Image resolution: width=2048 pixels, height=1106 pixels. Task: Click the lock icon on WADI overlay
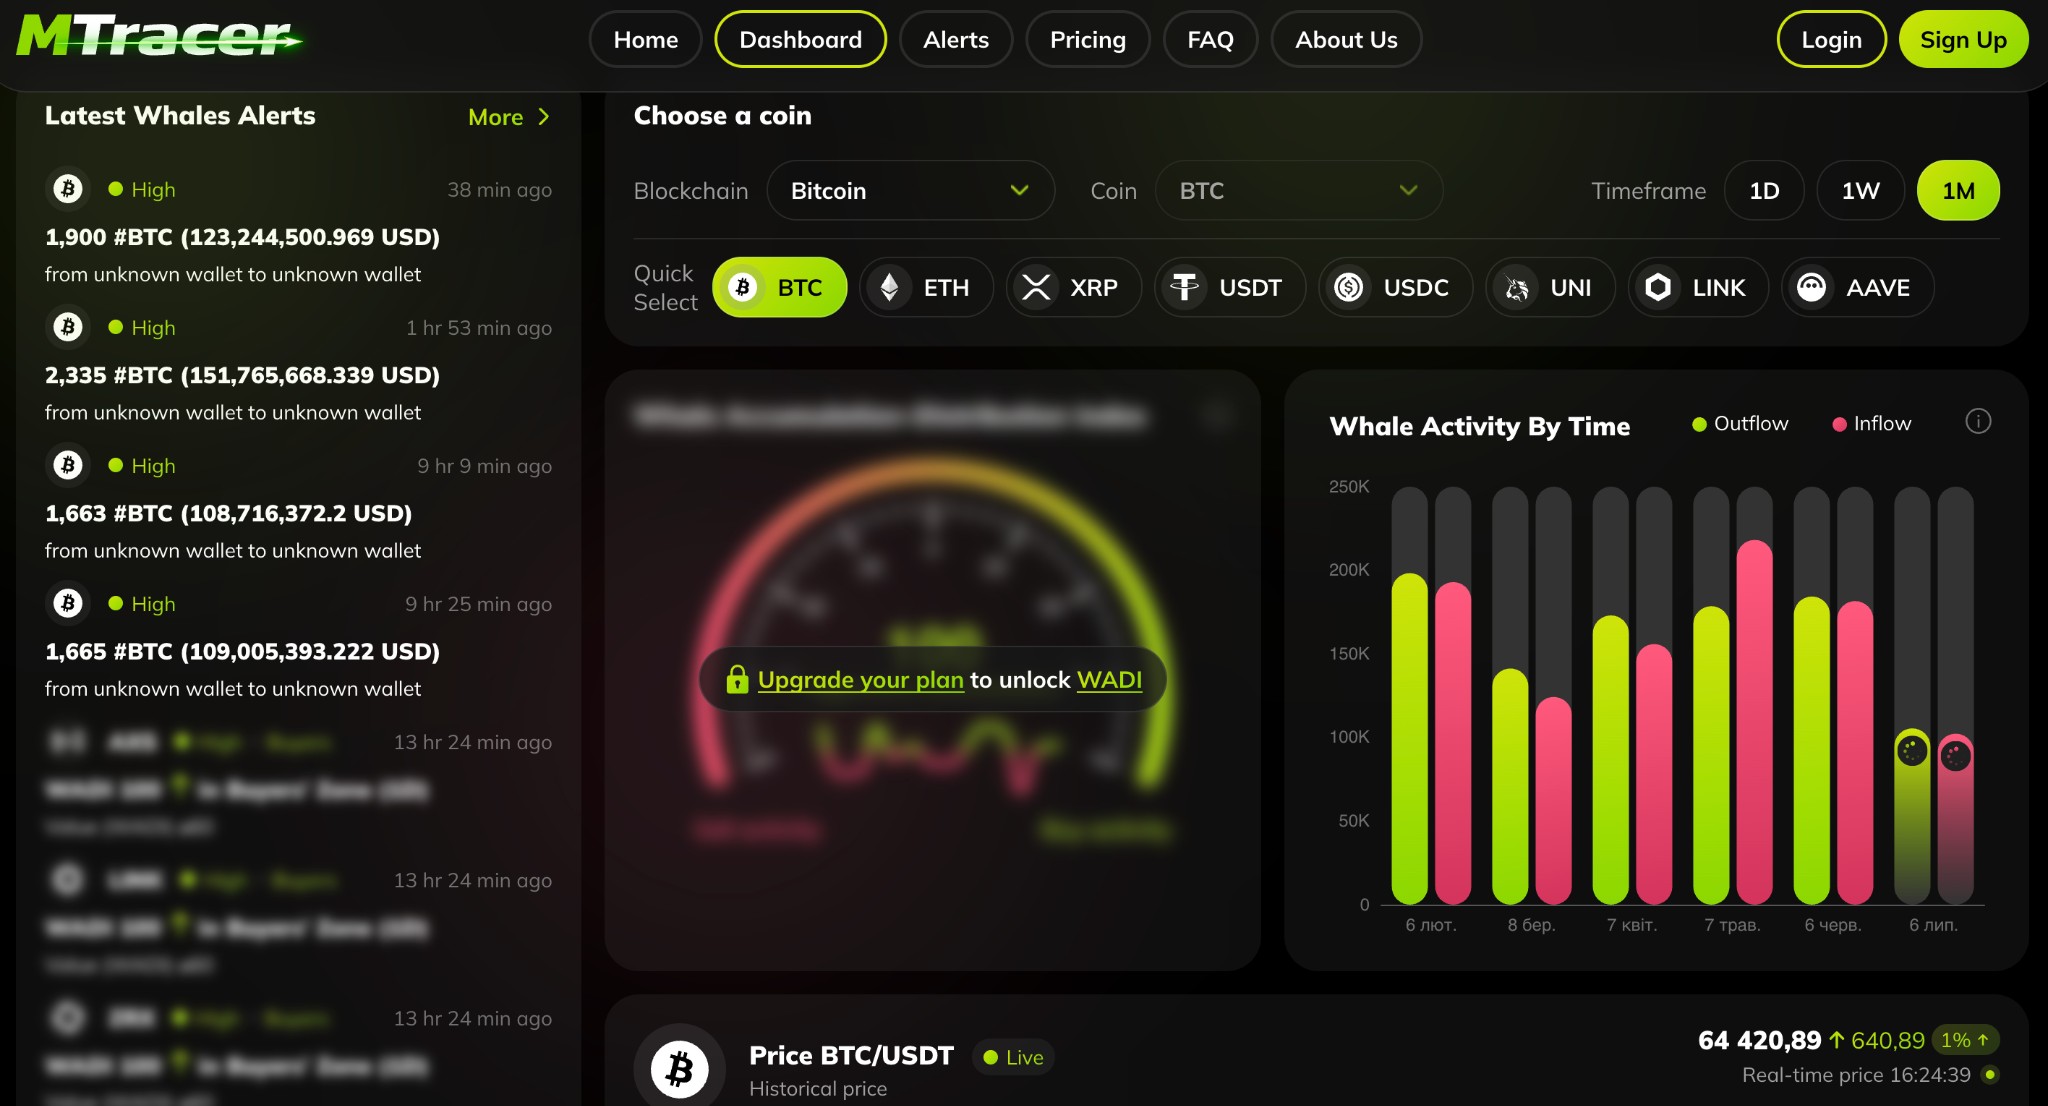(737, 679)
